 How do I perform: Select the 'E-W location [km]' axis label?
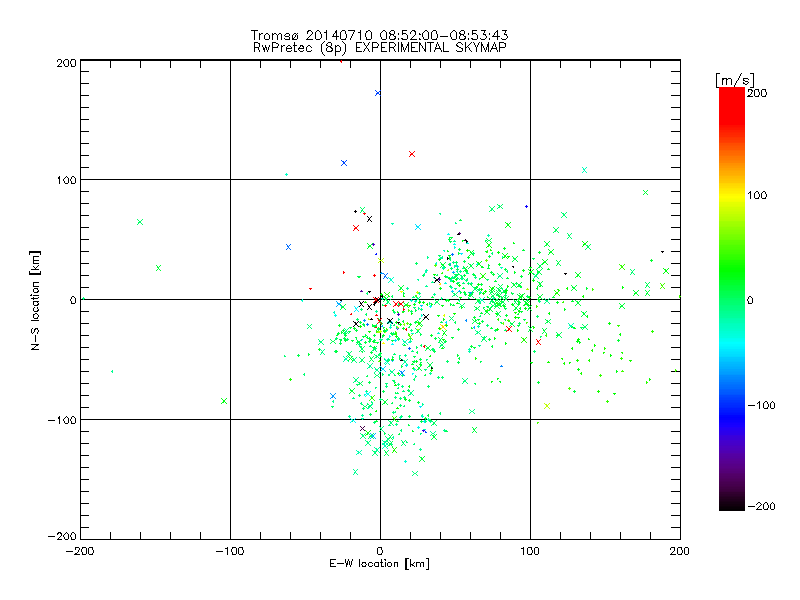pyautogui.click(x=380, y=564)
